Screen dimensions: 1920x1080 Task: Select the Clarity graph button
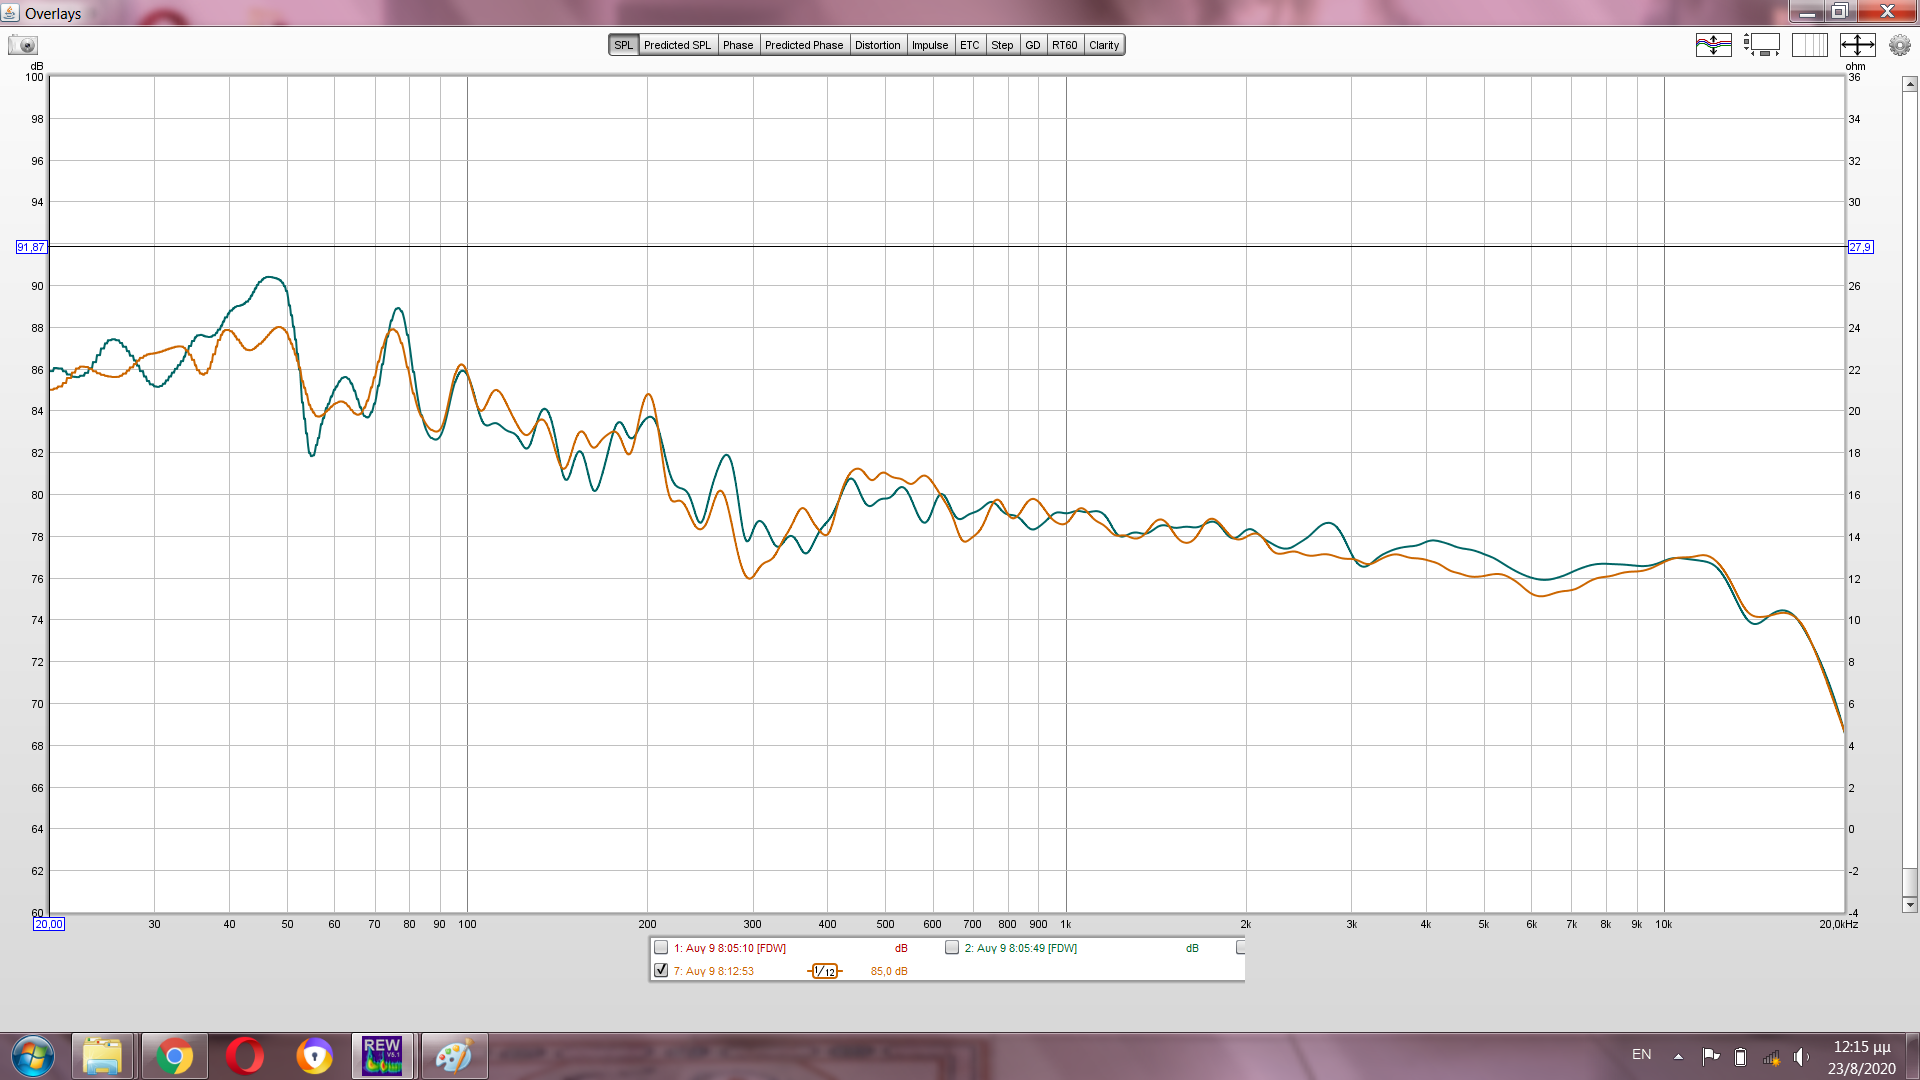pos(1104,45)
